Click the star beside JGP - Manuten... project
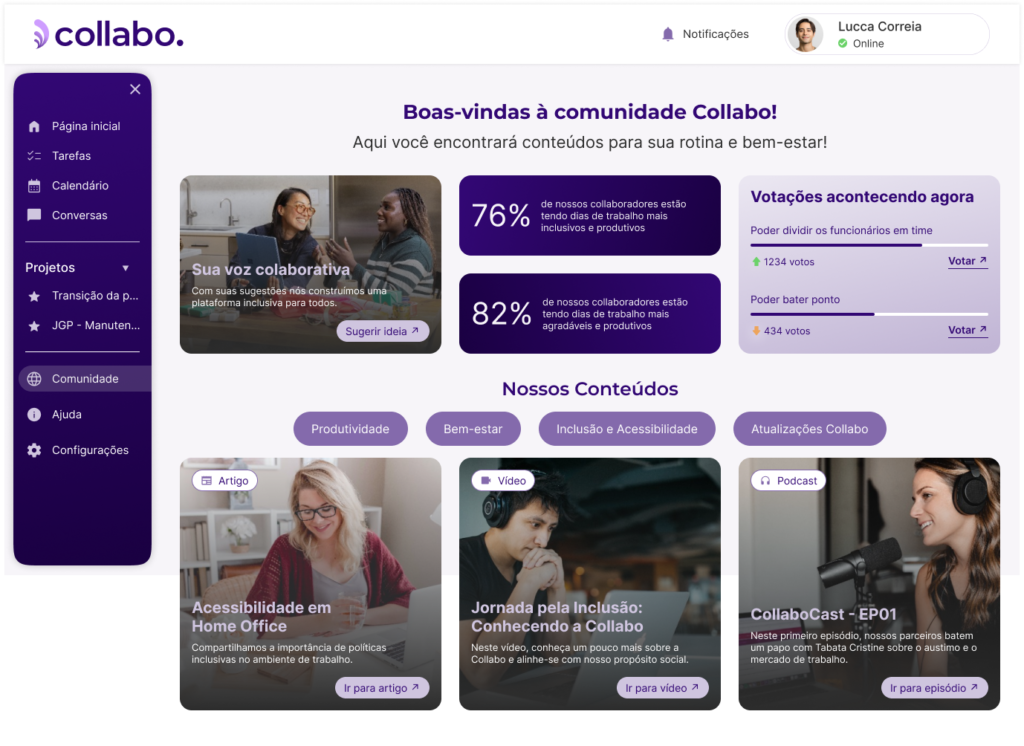This screenshot has width=1024, height=746. coord(34,326)
